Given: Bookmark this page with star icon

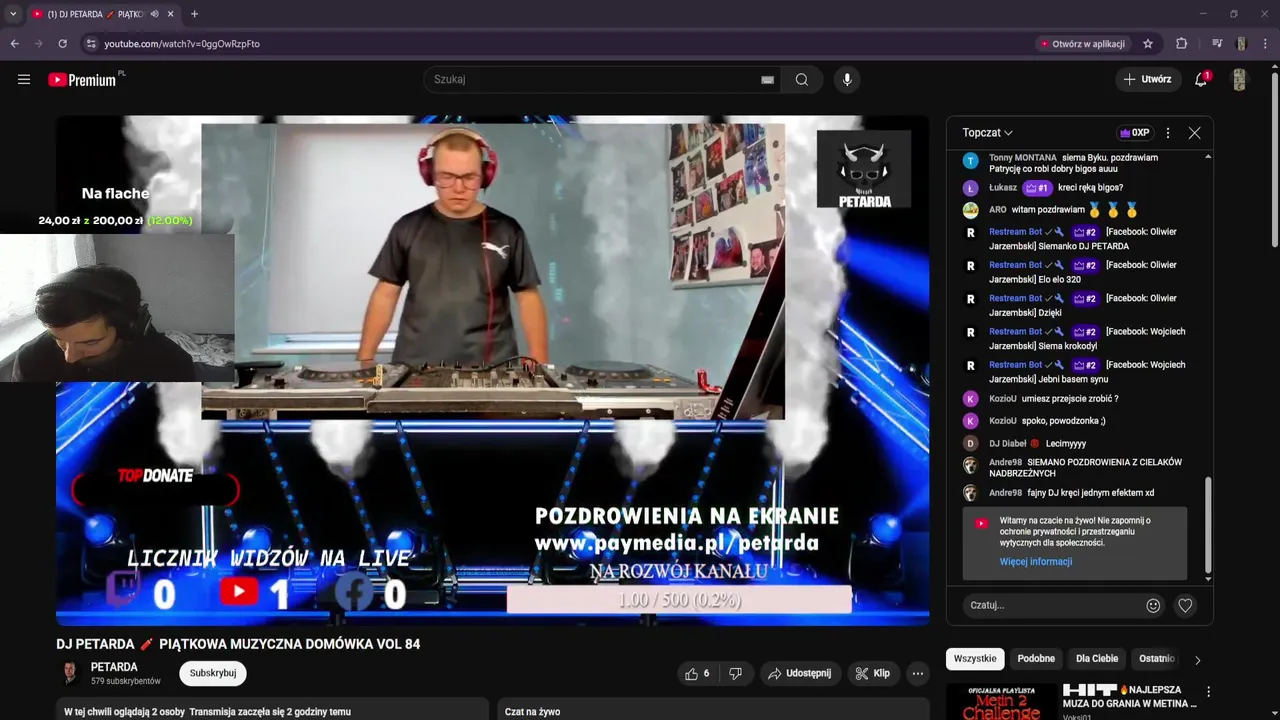Looking at the screenshot, I should [x=1148, y=44].
